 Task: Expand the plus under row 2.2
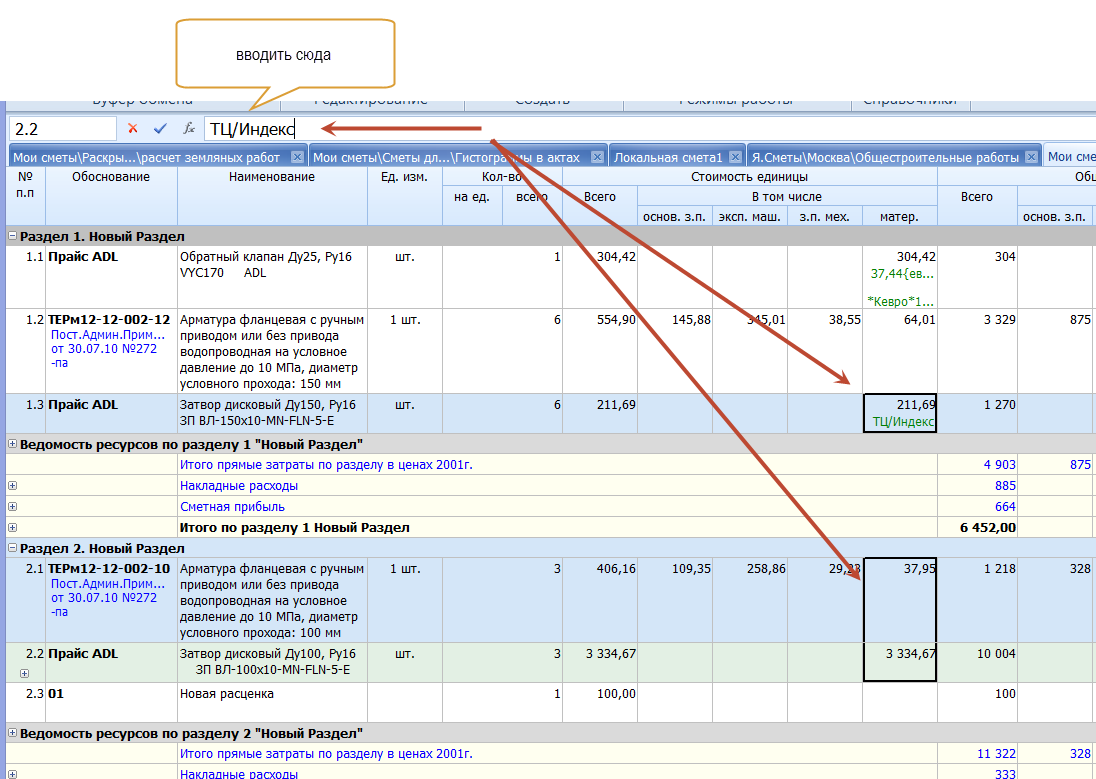24,673
